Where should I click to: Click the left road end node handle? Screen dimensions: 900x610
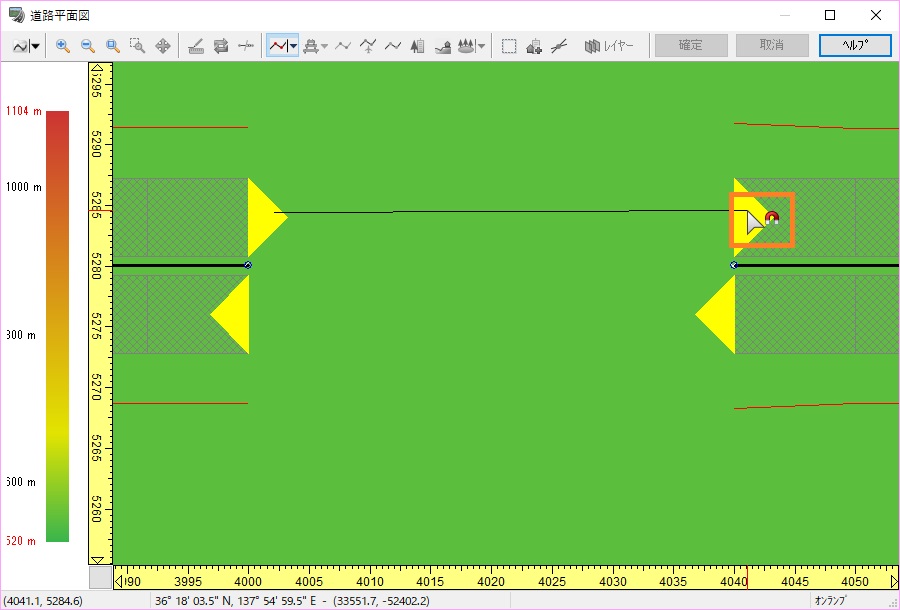click(x=248, y=265)
